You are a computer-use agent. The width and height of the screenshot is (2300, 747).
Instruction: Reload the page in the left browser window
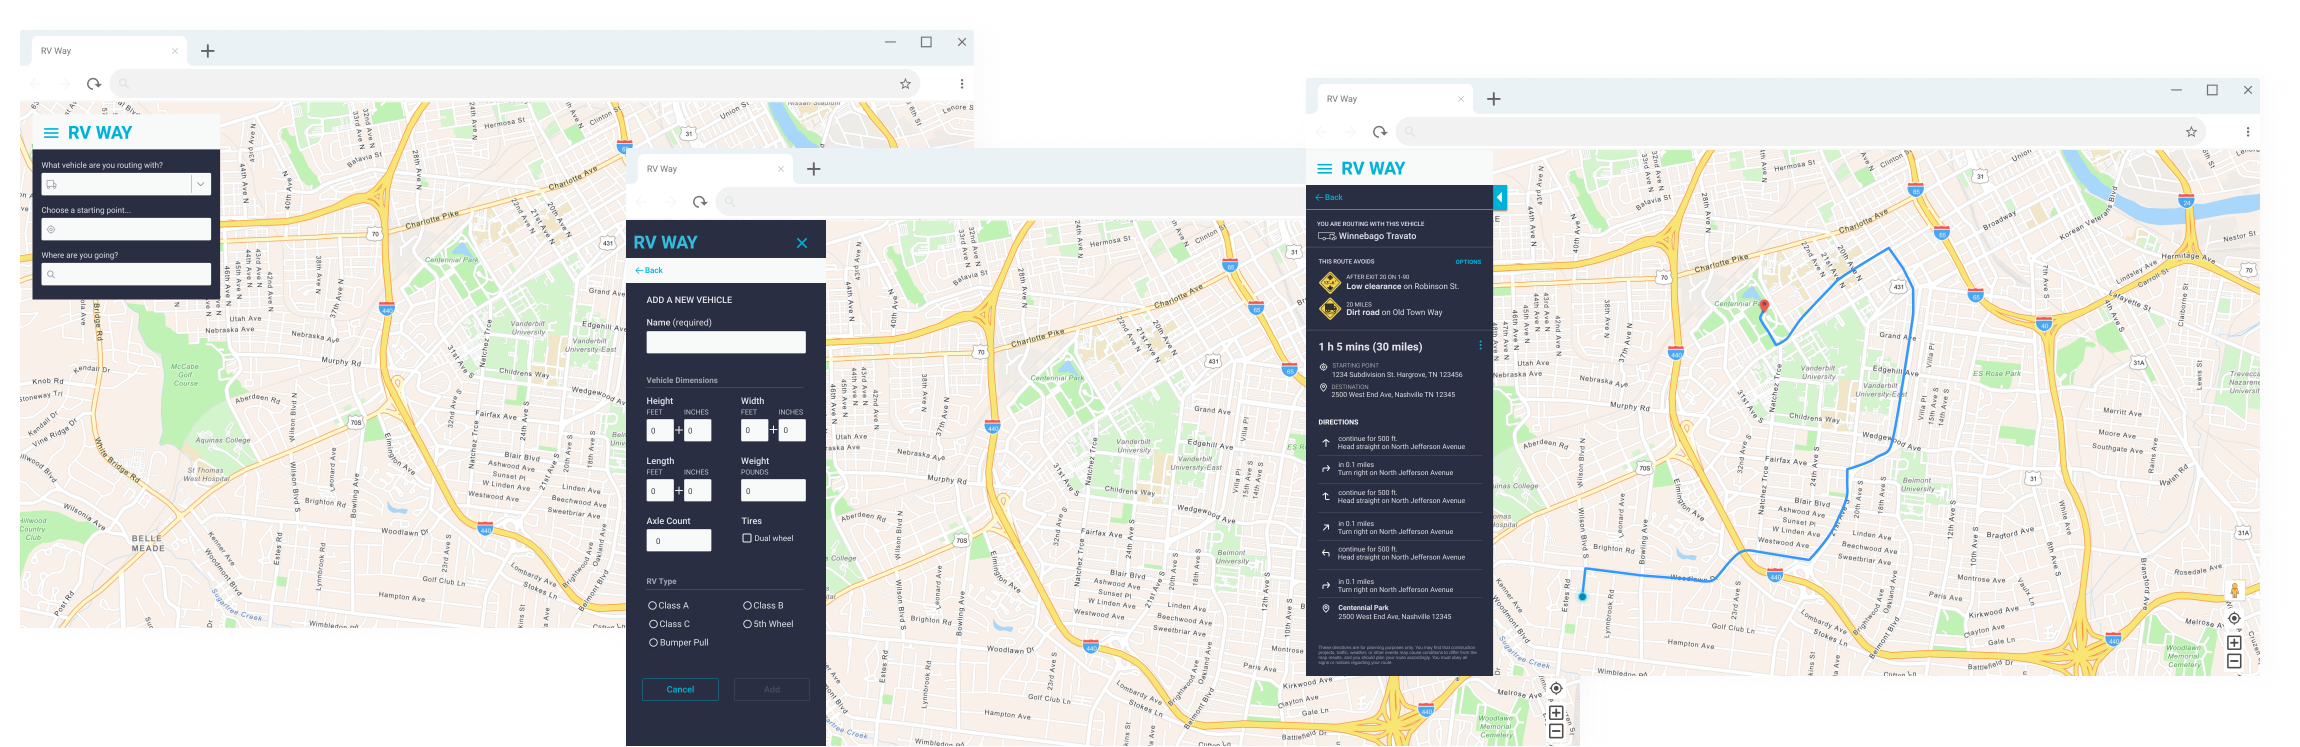[94, 84]
